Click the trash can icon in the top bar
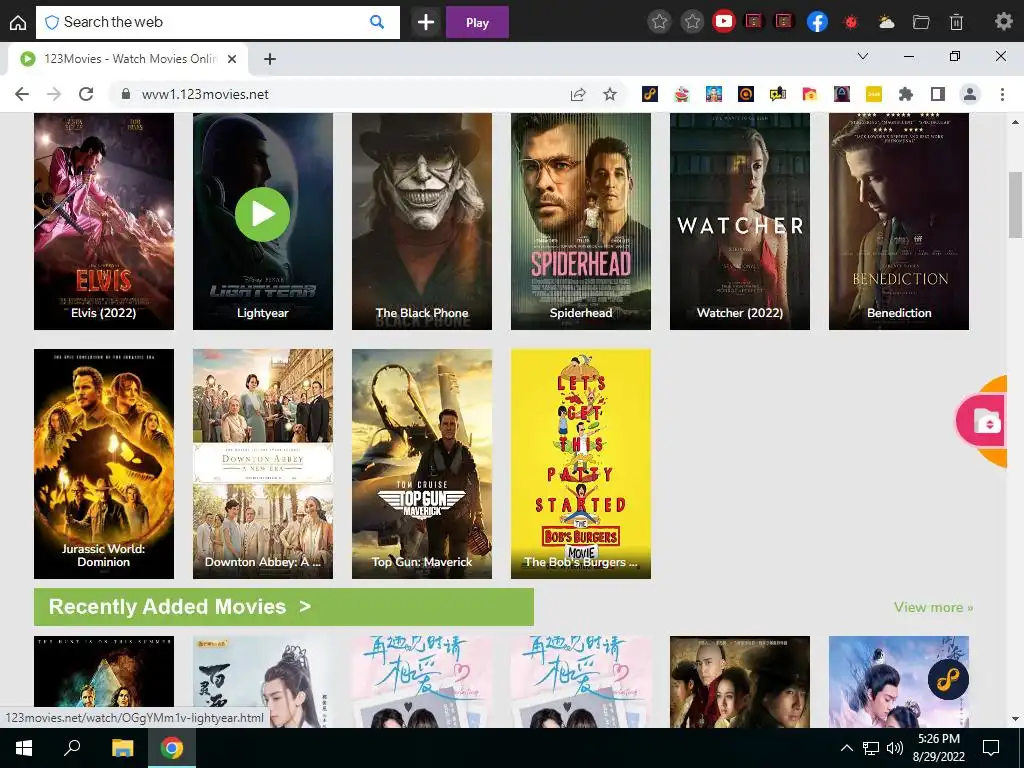The width and height of the screenshot is (1024, 768). [x=956, y=22]
